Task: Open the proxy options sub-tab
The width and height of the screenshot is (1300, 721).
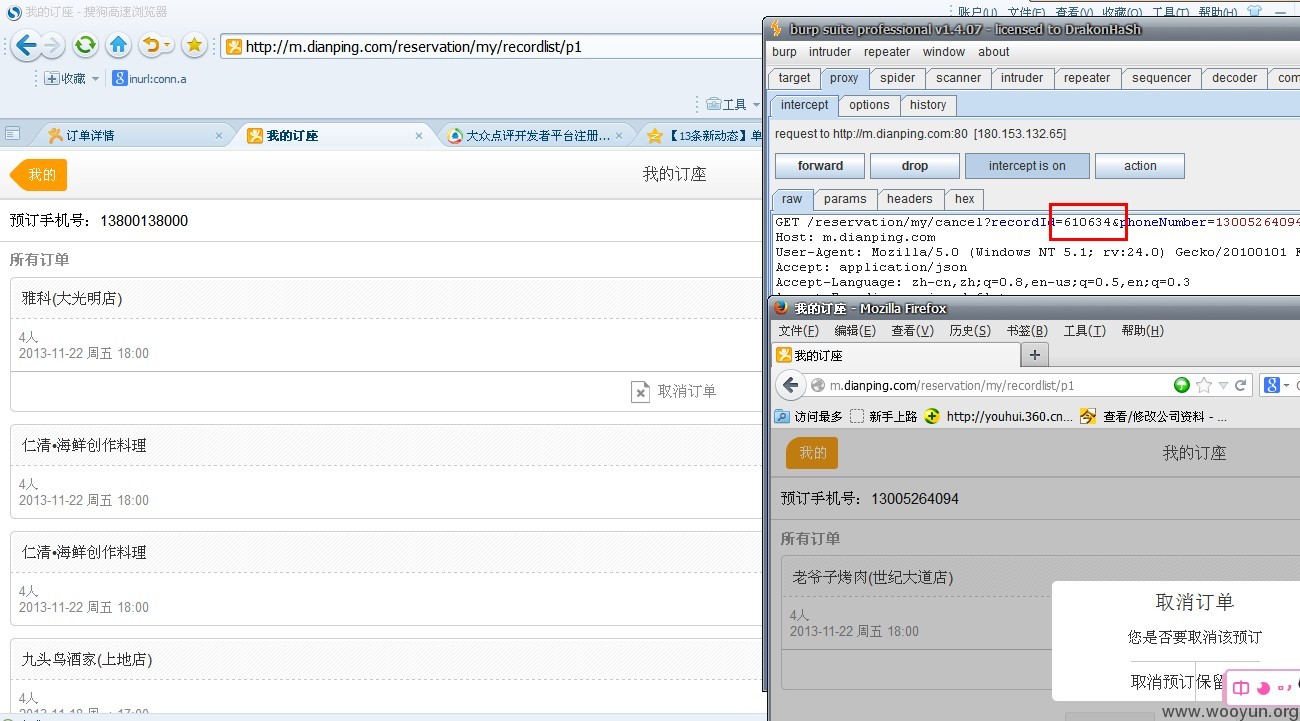Action: [x=869, y=105]
